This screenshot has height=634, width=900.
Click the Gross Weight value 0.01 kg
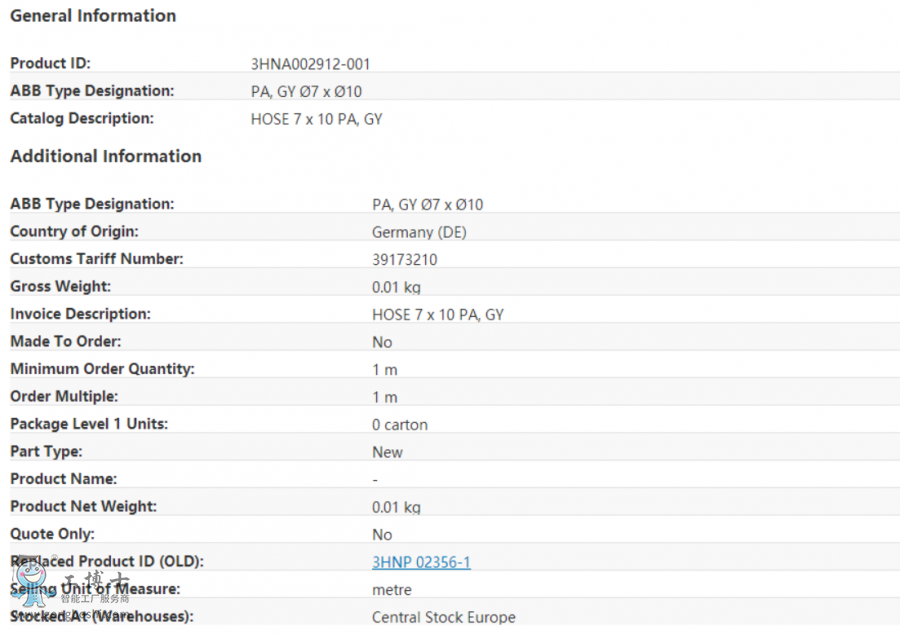tap(396, 287)
